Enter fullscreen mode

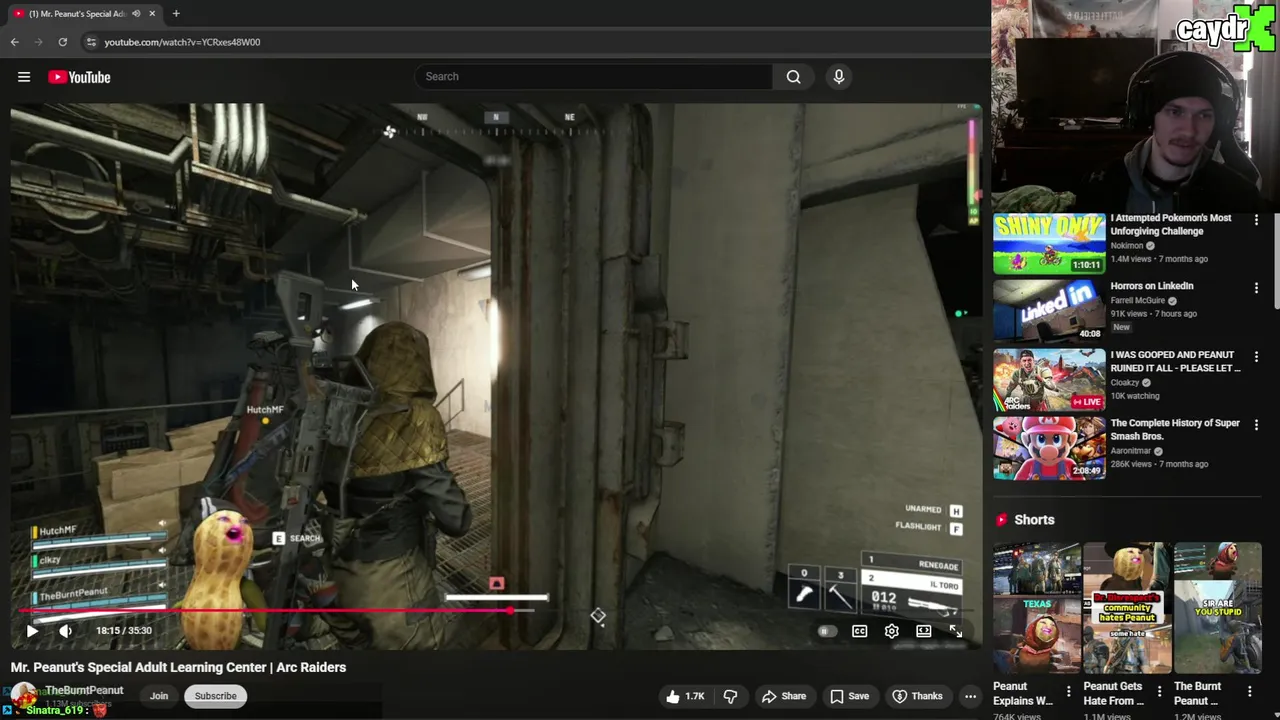pyautogui.click(x=956, y=631)
